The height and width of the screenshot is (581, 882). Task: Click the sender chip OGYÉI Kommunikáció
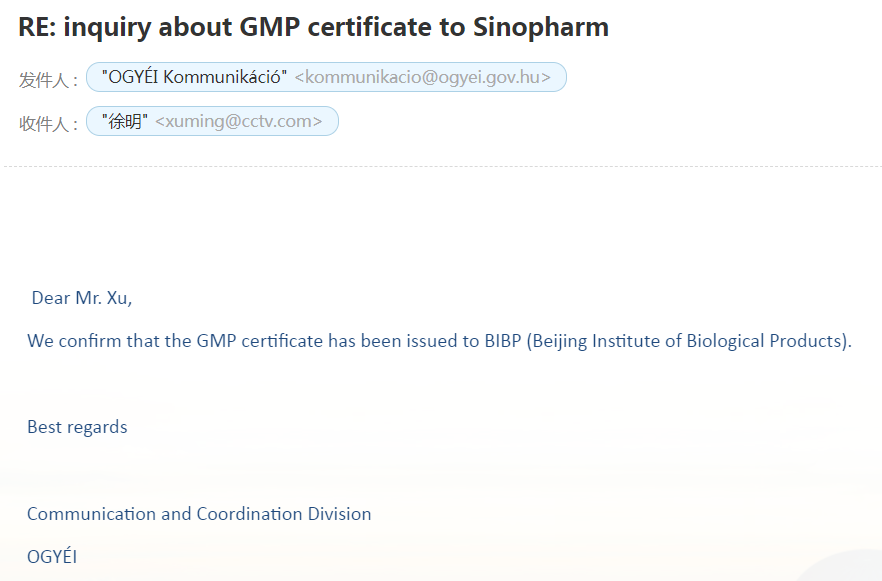tap(326, 77)
